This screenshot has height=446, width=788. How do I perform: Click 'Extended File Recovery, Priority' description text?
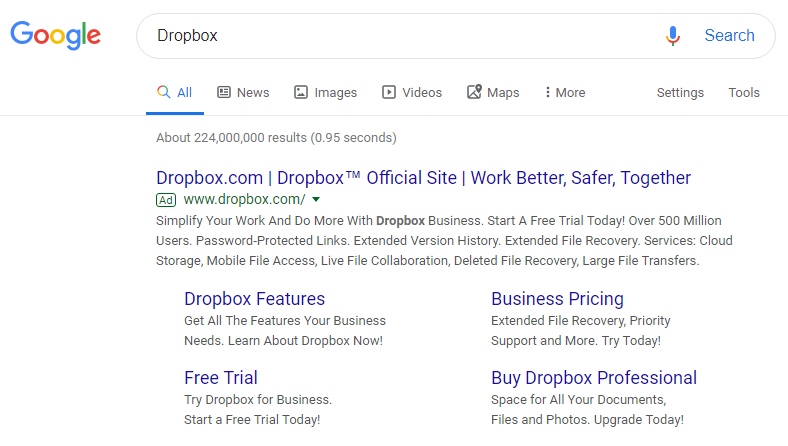pyautogui.click(x=580, y=321)
